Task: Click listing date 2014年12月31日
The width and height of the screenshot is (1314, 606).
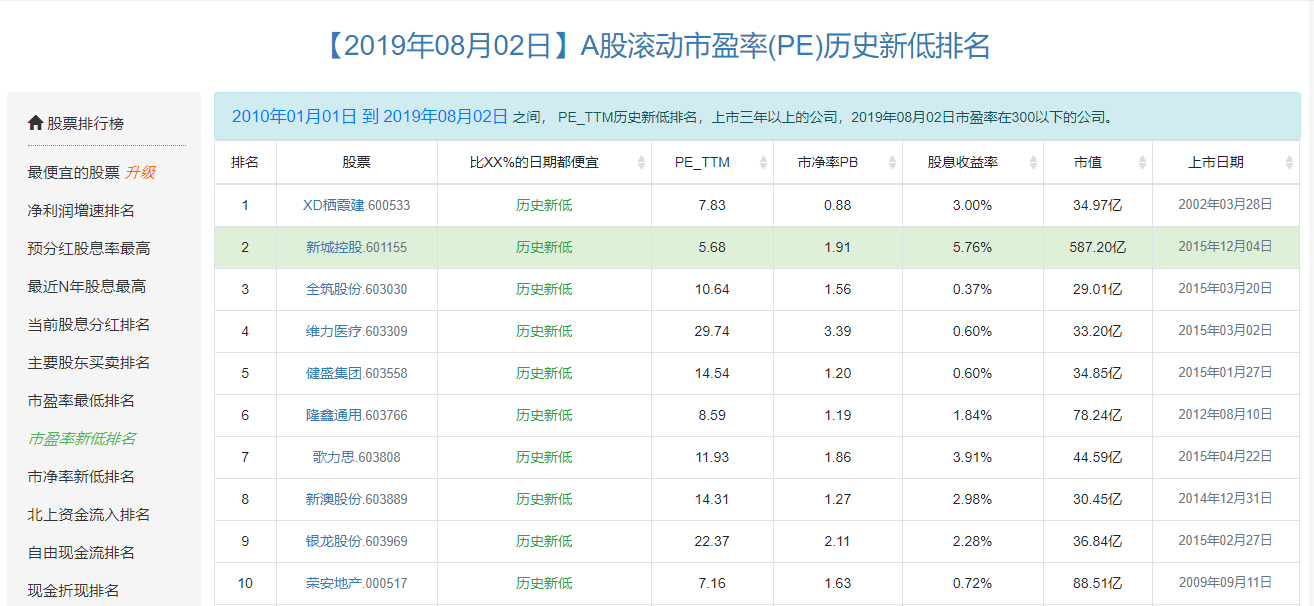Action: click(1225, 498)
